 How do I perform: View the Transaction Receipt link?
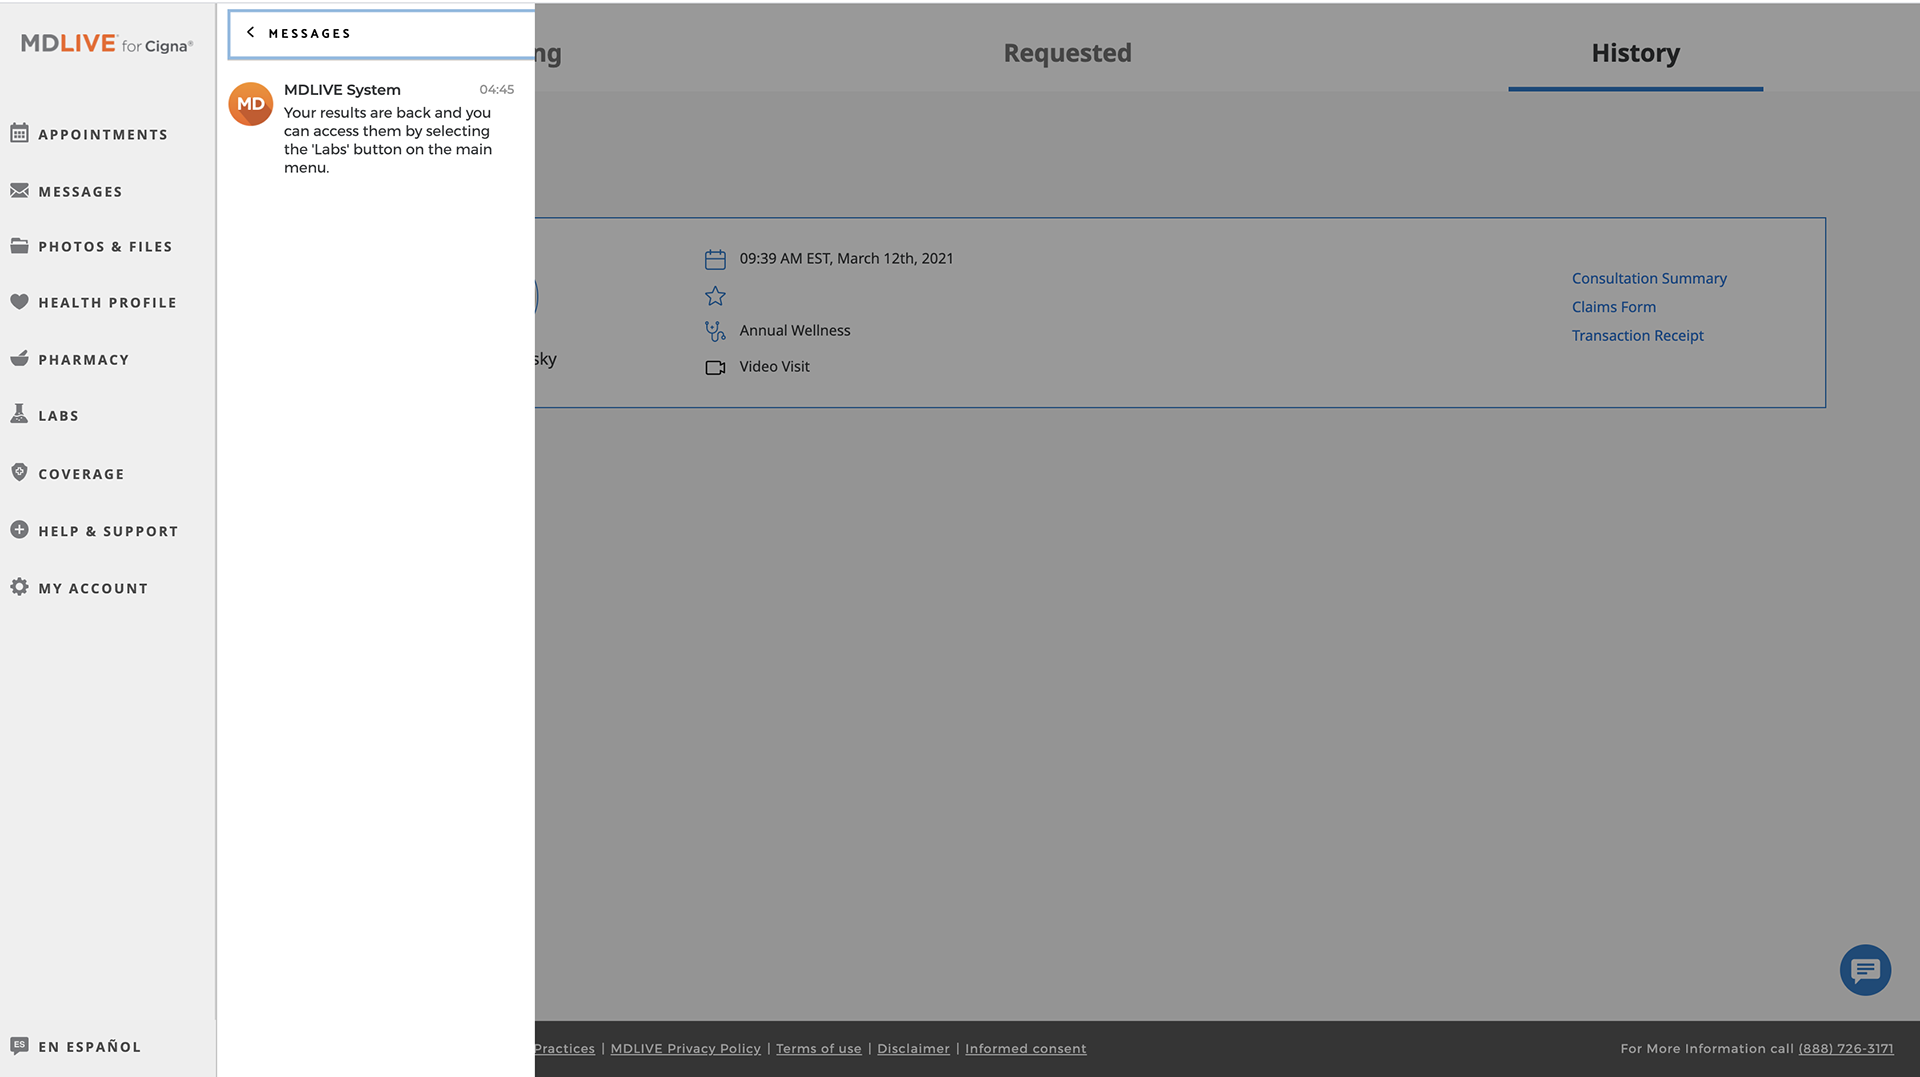point(1637,335)
